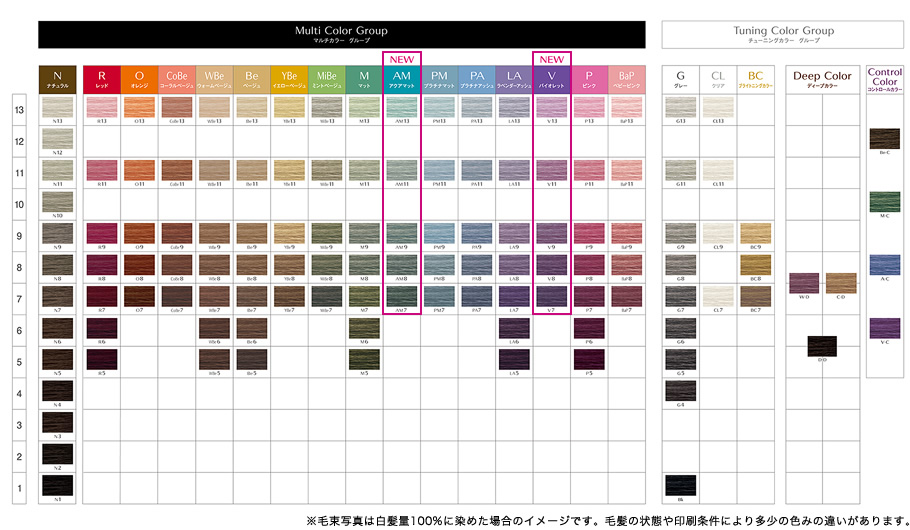Select the AM Aqua Matte column header

pos(401,79)
